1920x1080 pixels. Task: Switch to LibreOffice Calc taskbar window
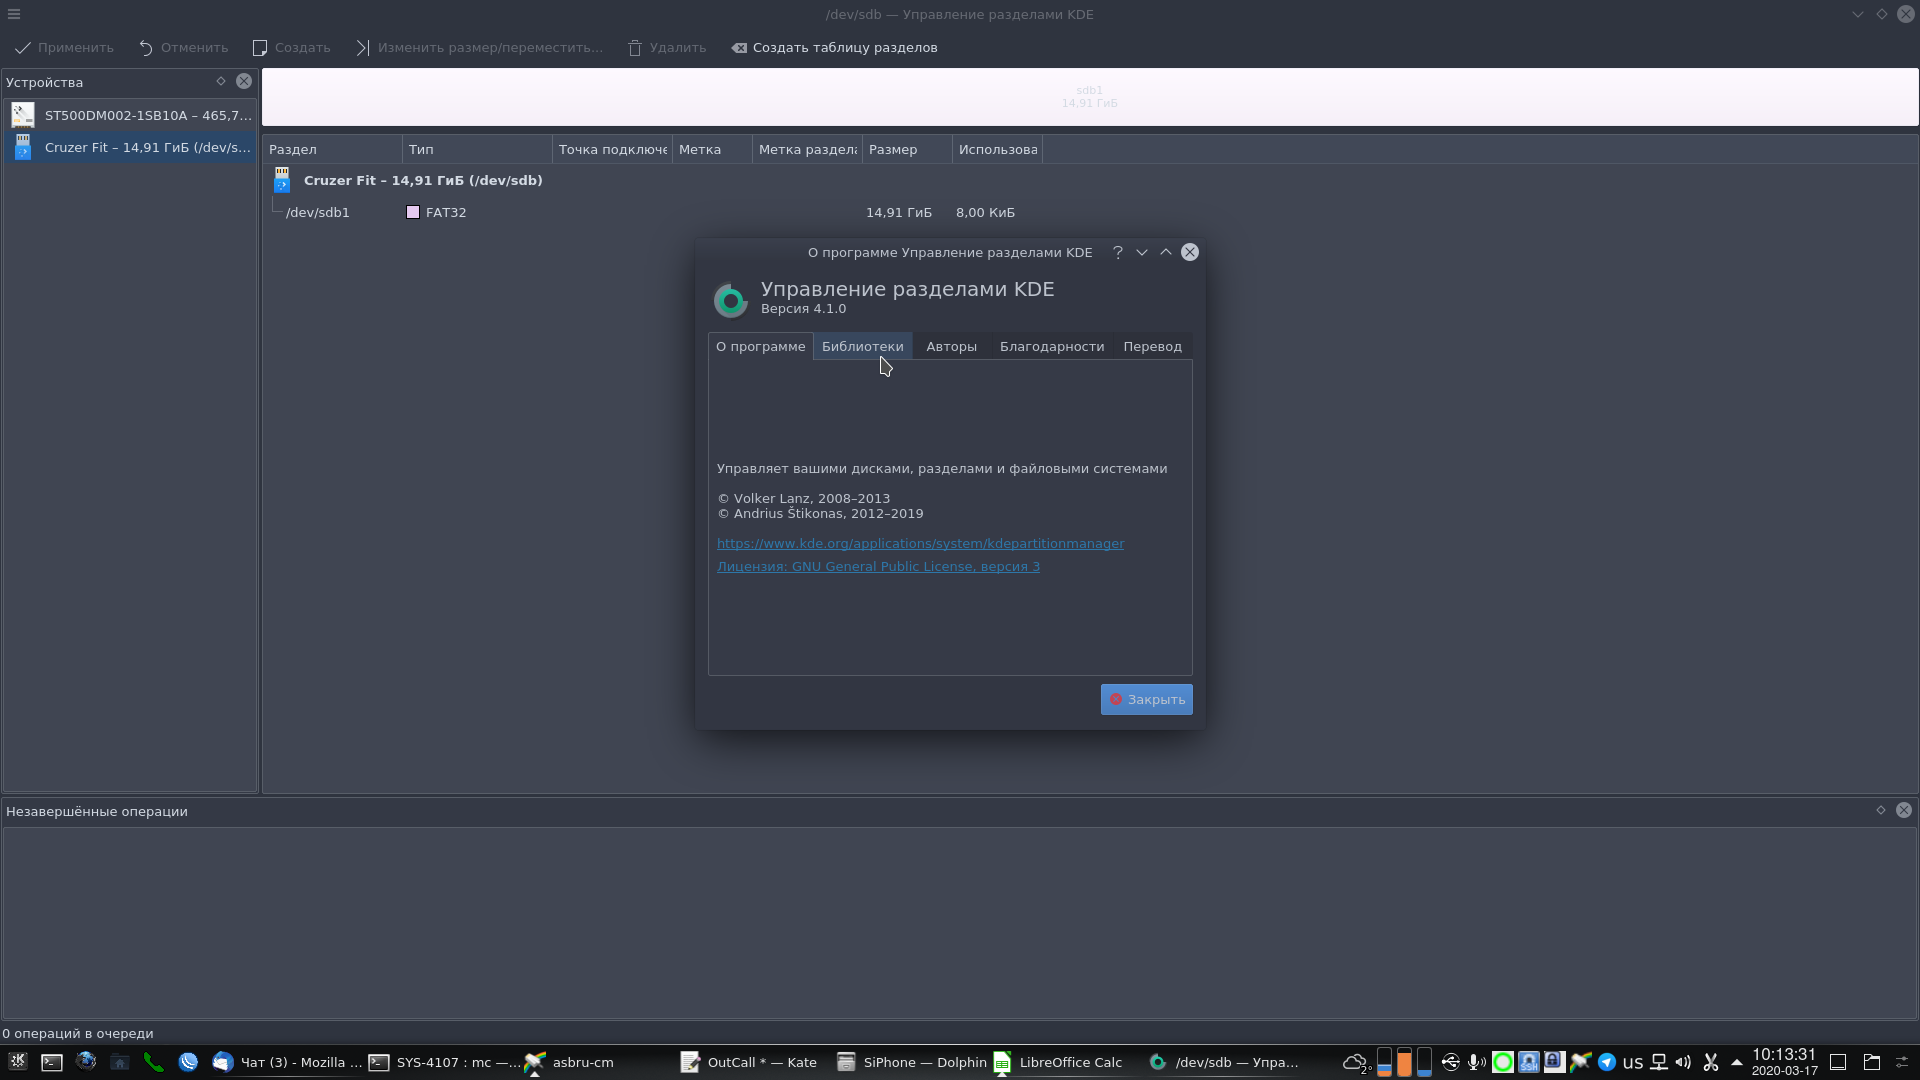(x=1067, y=1062)
